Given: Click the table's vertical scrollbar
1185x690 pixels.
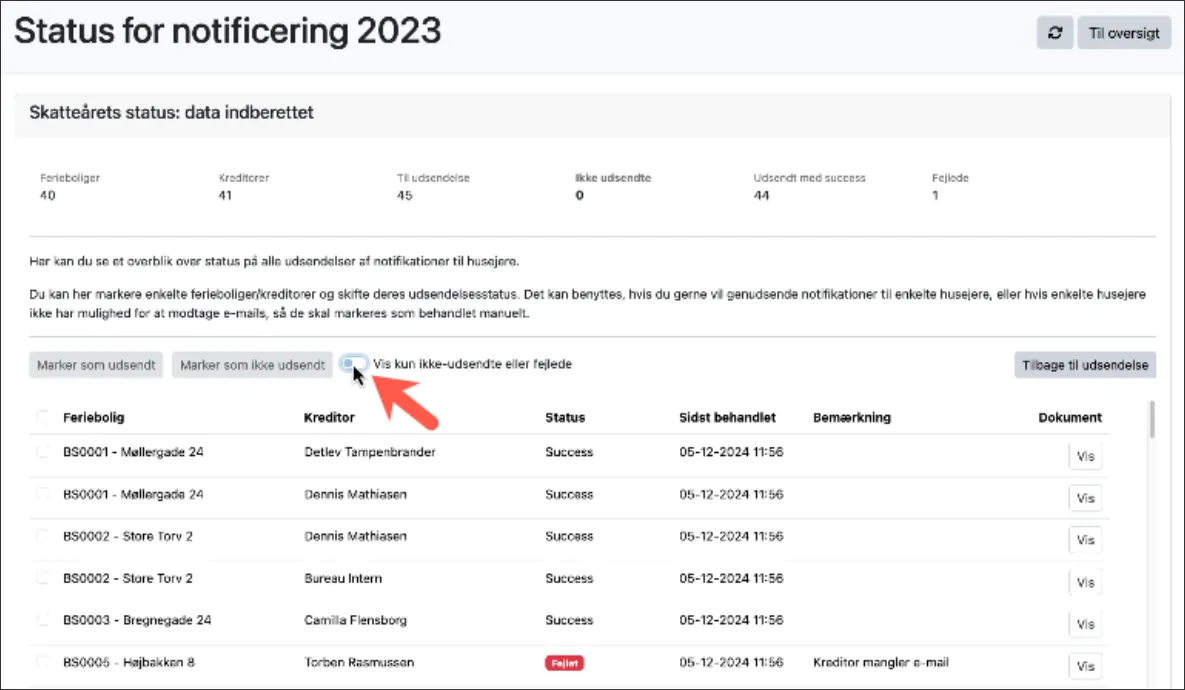Looking at the screenshot, I should [1151, 420].
